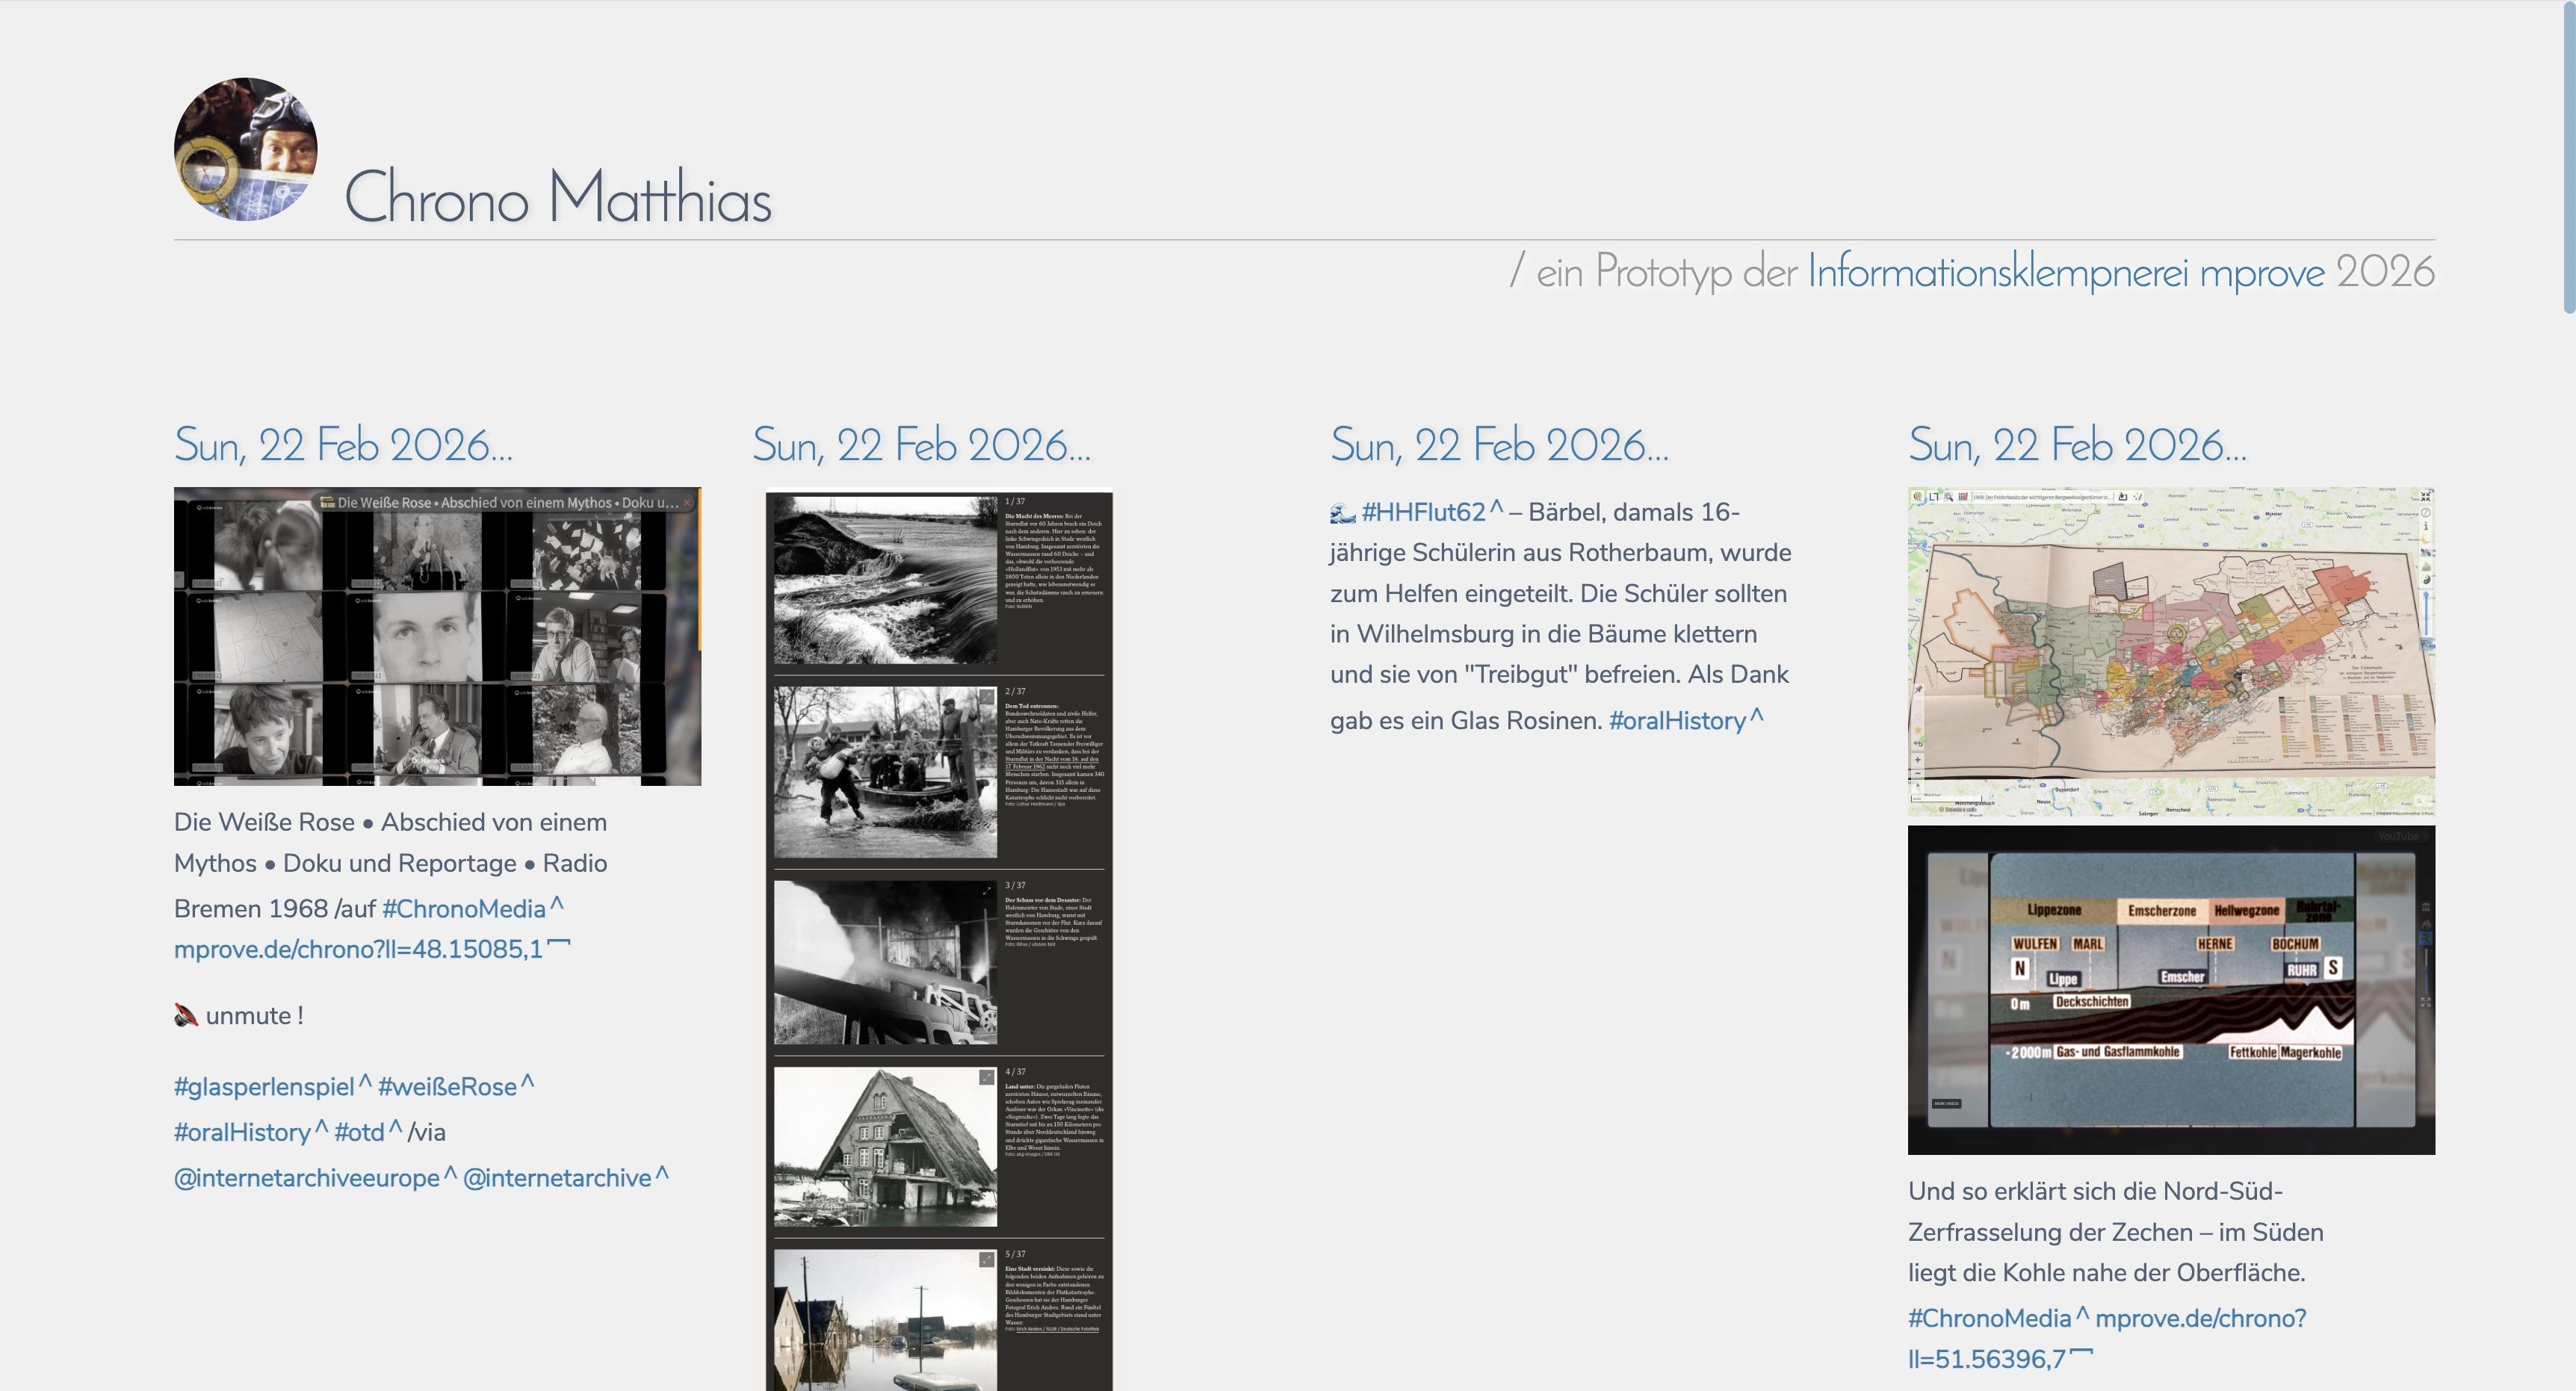Screen dimensions: 2576x1391
Task: Open flood photo 1/37 of breaking dike
Action: (885, 580)
